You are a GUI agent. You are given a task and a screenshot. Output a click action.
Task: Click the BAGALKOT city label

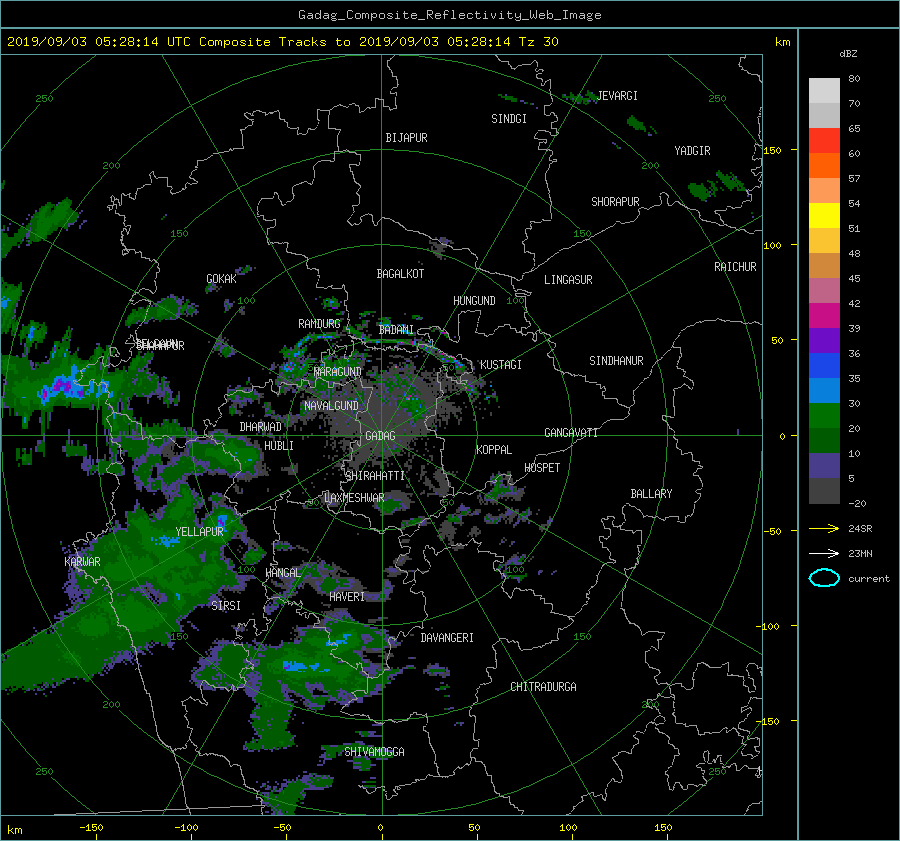[x=400, y=274]
